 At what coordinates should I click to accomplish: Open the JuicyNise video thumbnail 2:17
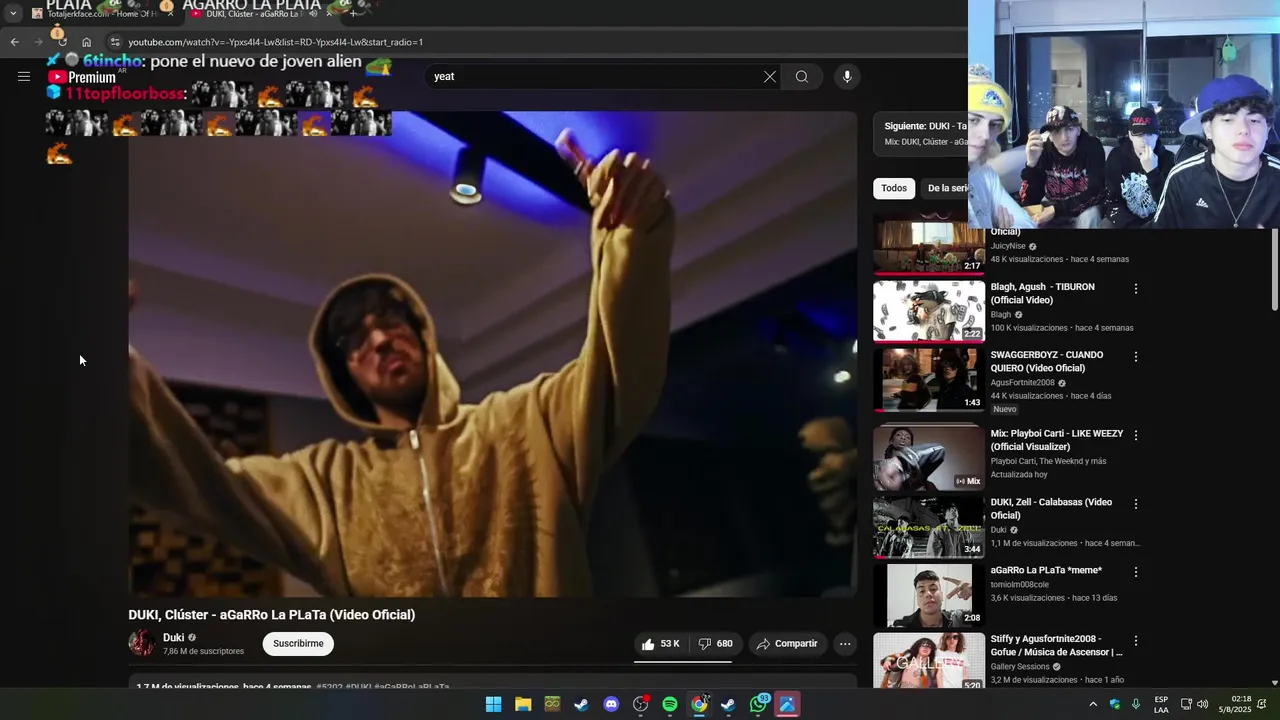point(929,247)
